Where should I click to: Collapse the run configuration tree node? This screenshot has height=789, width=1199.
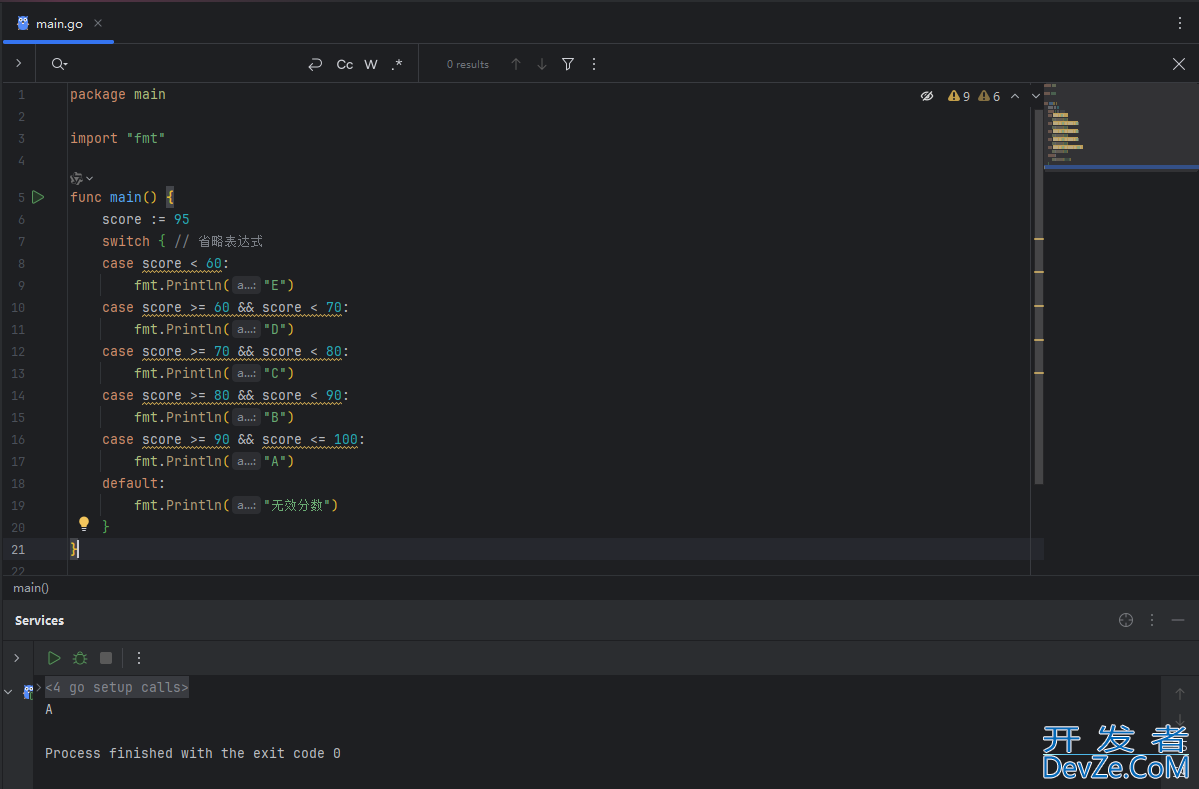[8, 692]
